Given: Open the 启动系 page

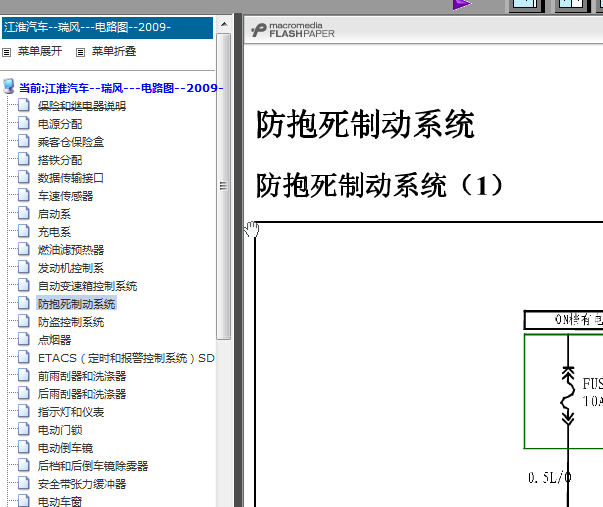Looking at the screenshot, I should (x=54, y=214).
